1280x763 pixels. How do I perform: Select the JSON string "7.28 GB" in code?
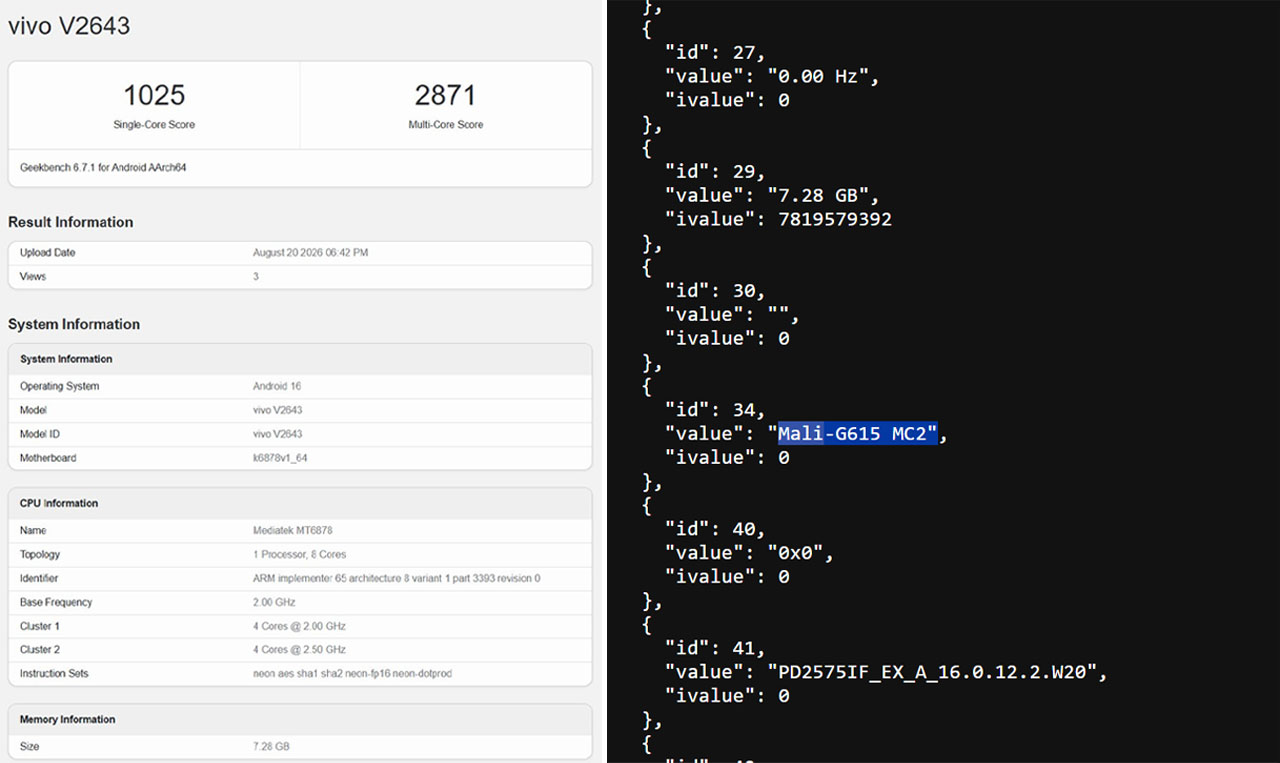(x=823, y=195)
